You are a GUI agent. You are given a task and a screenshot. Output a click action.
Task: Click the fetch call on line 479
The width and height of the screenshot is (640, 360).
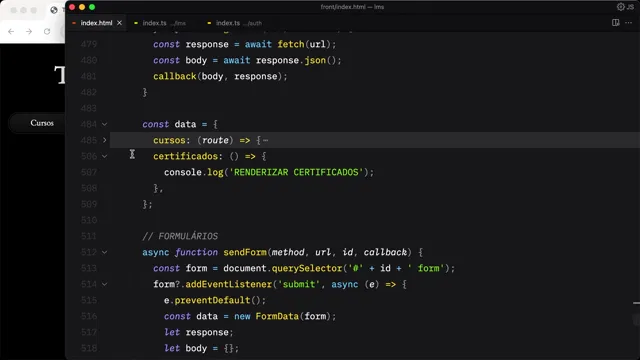coord(291,44)
